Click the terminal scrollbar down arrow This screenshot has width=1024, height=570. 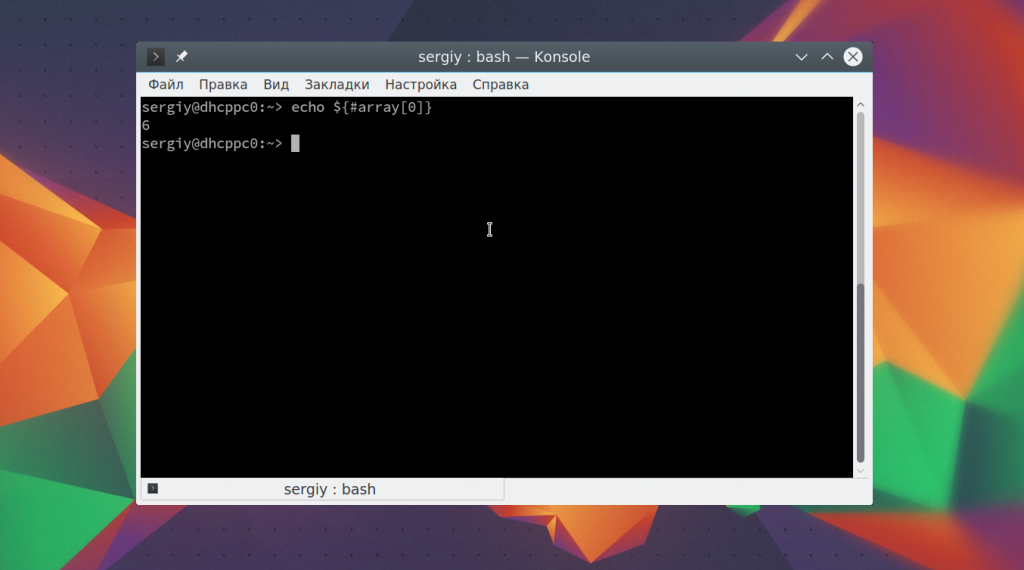861,469
